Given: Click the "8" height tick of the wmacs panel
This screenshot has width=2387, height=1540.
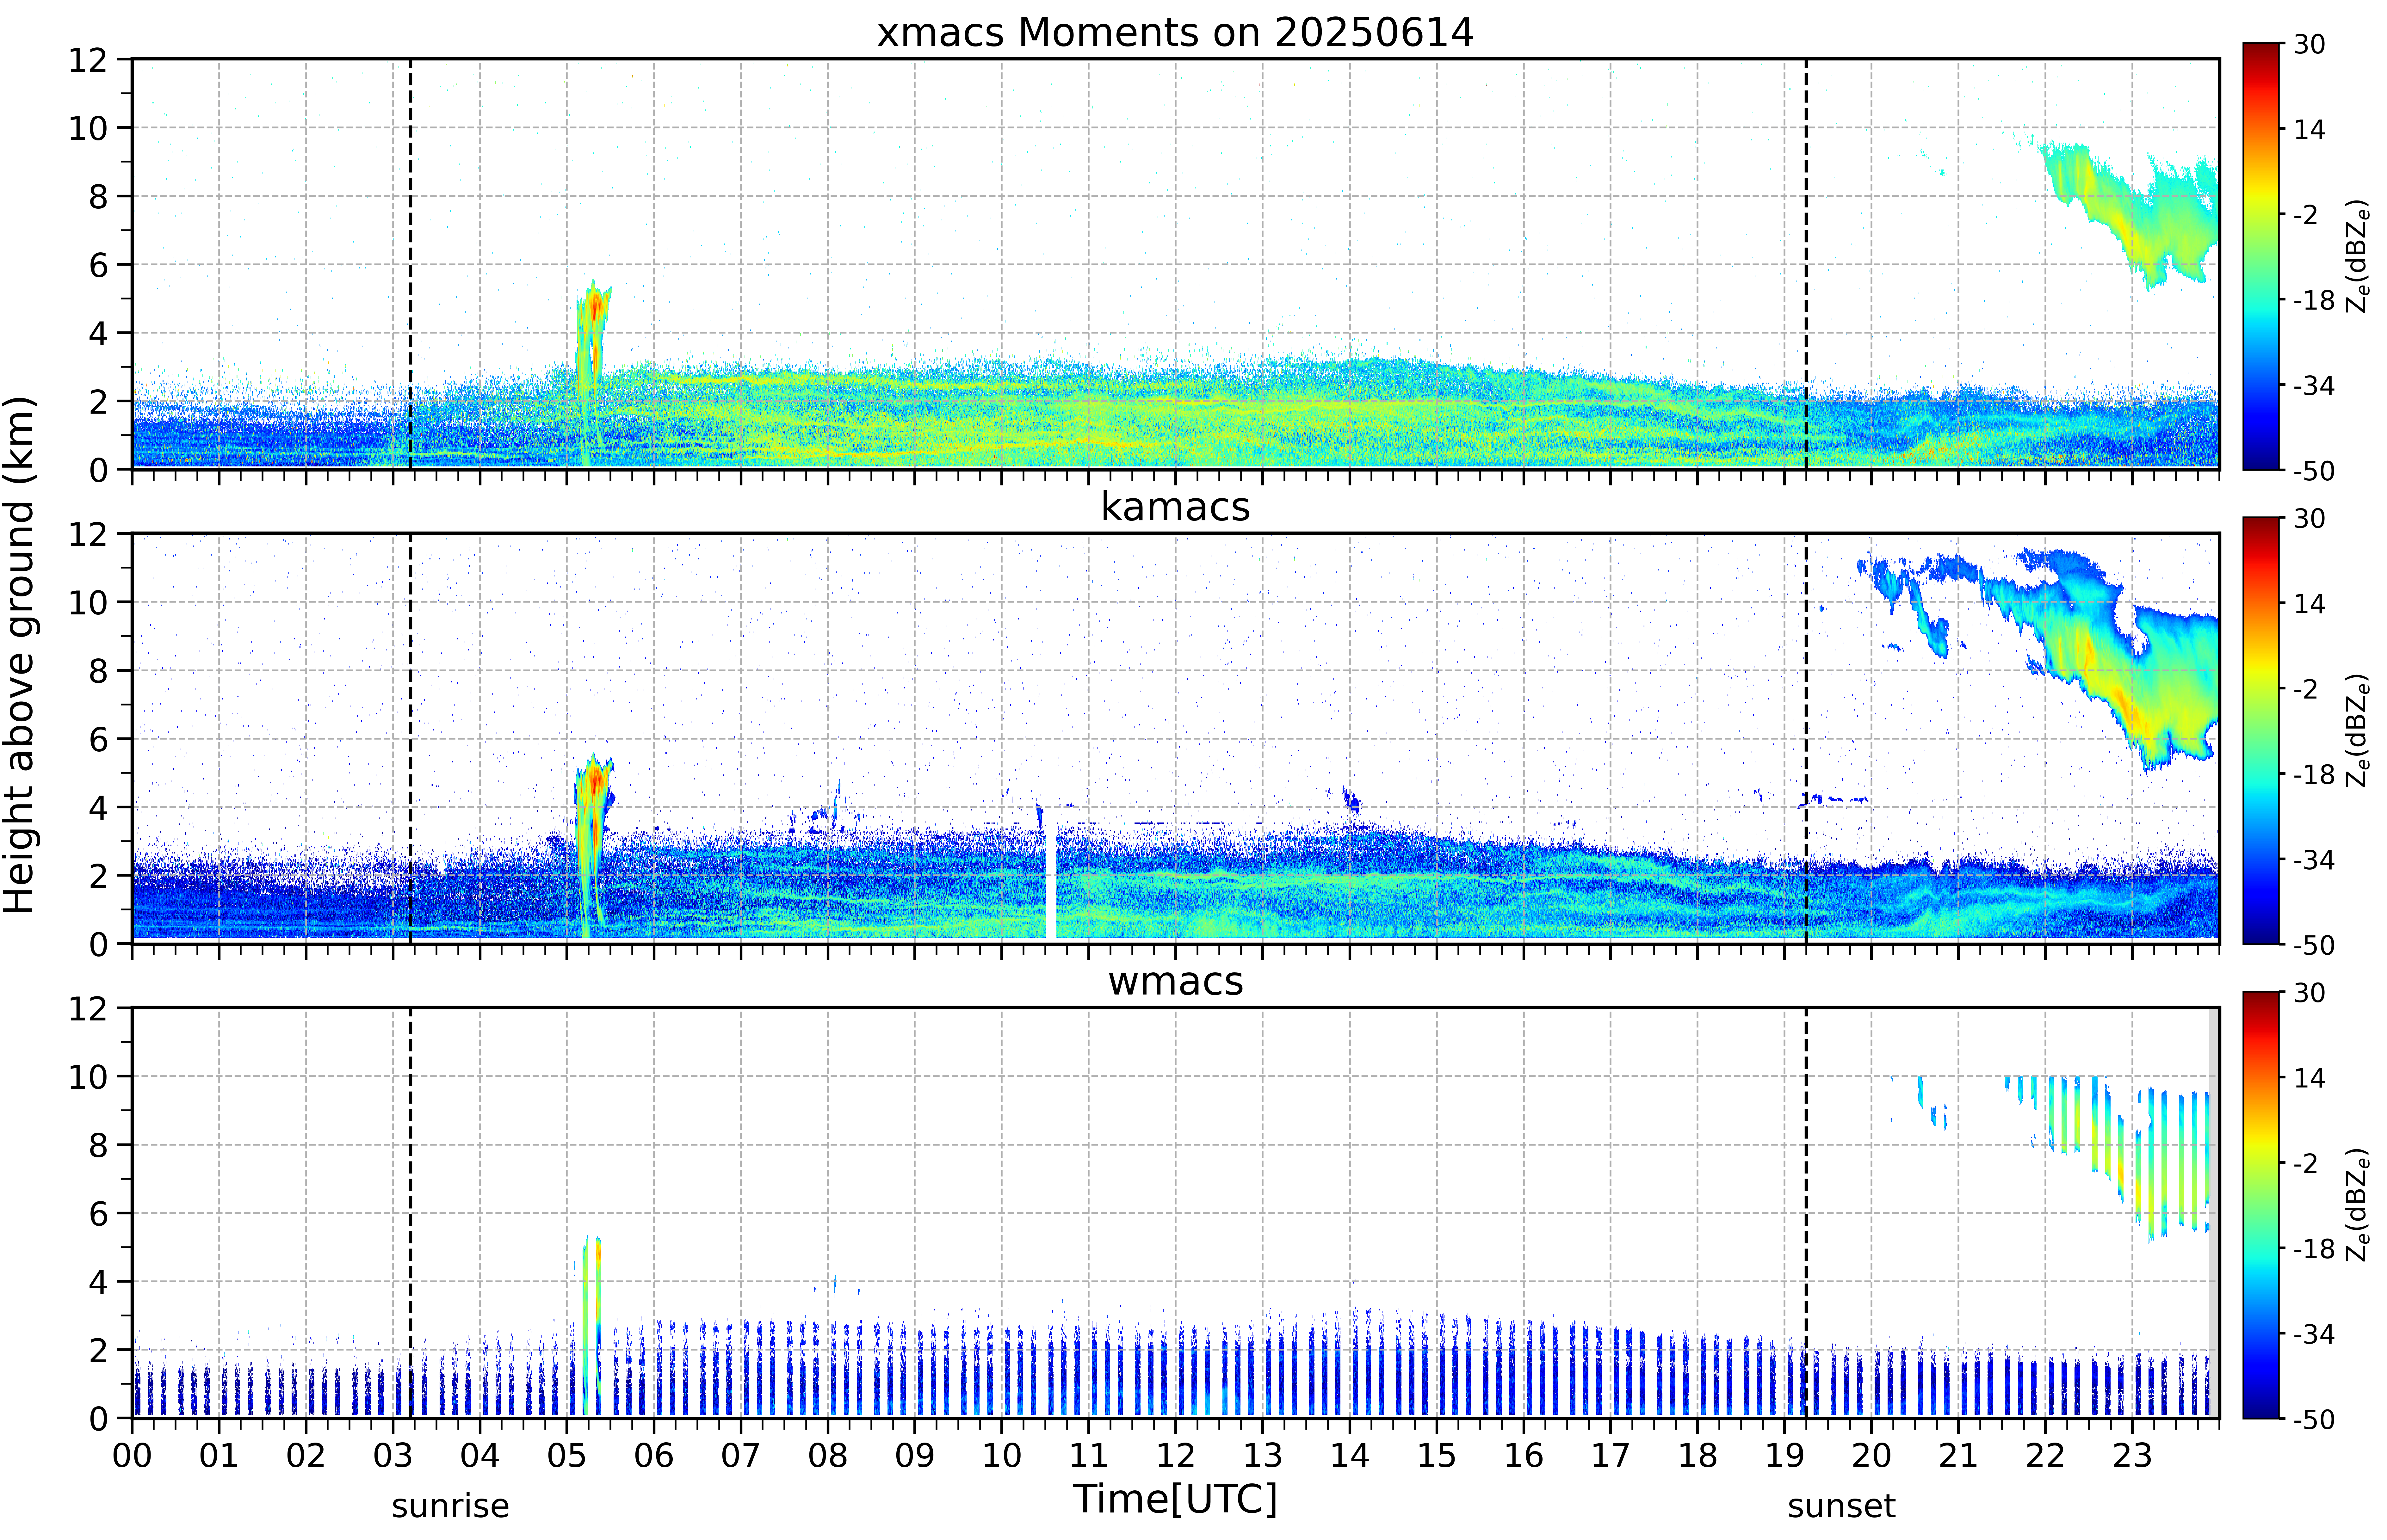Looking at the screenshot, I should 98,1145.
